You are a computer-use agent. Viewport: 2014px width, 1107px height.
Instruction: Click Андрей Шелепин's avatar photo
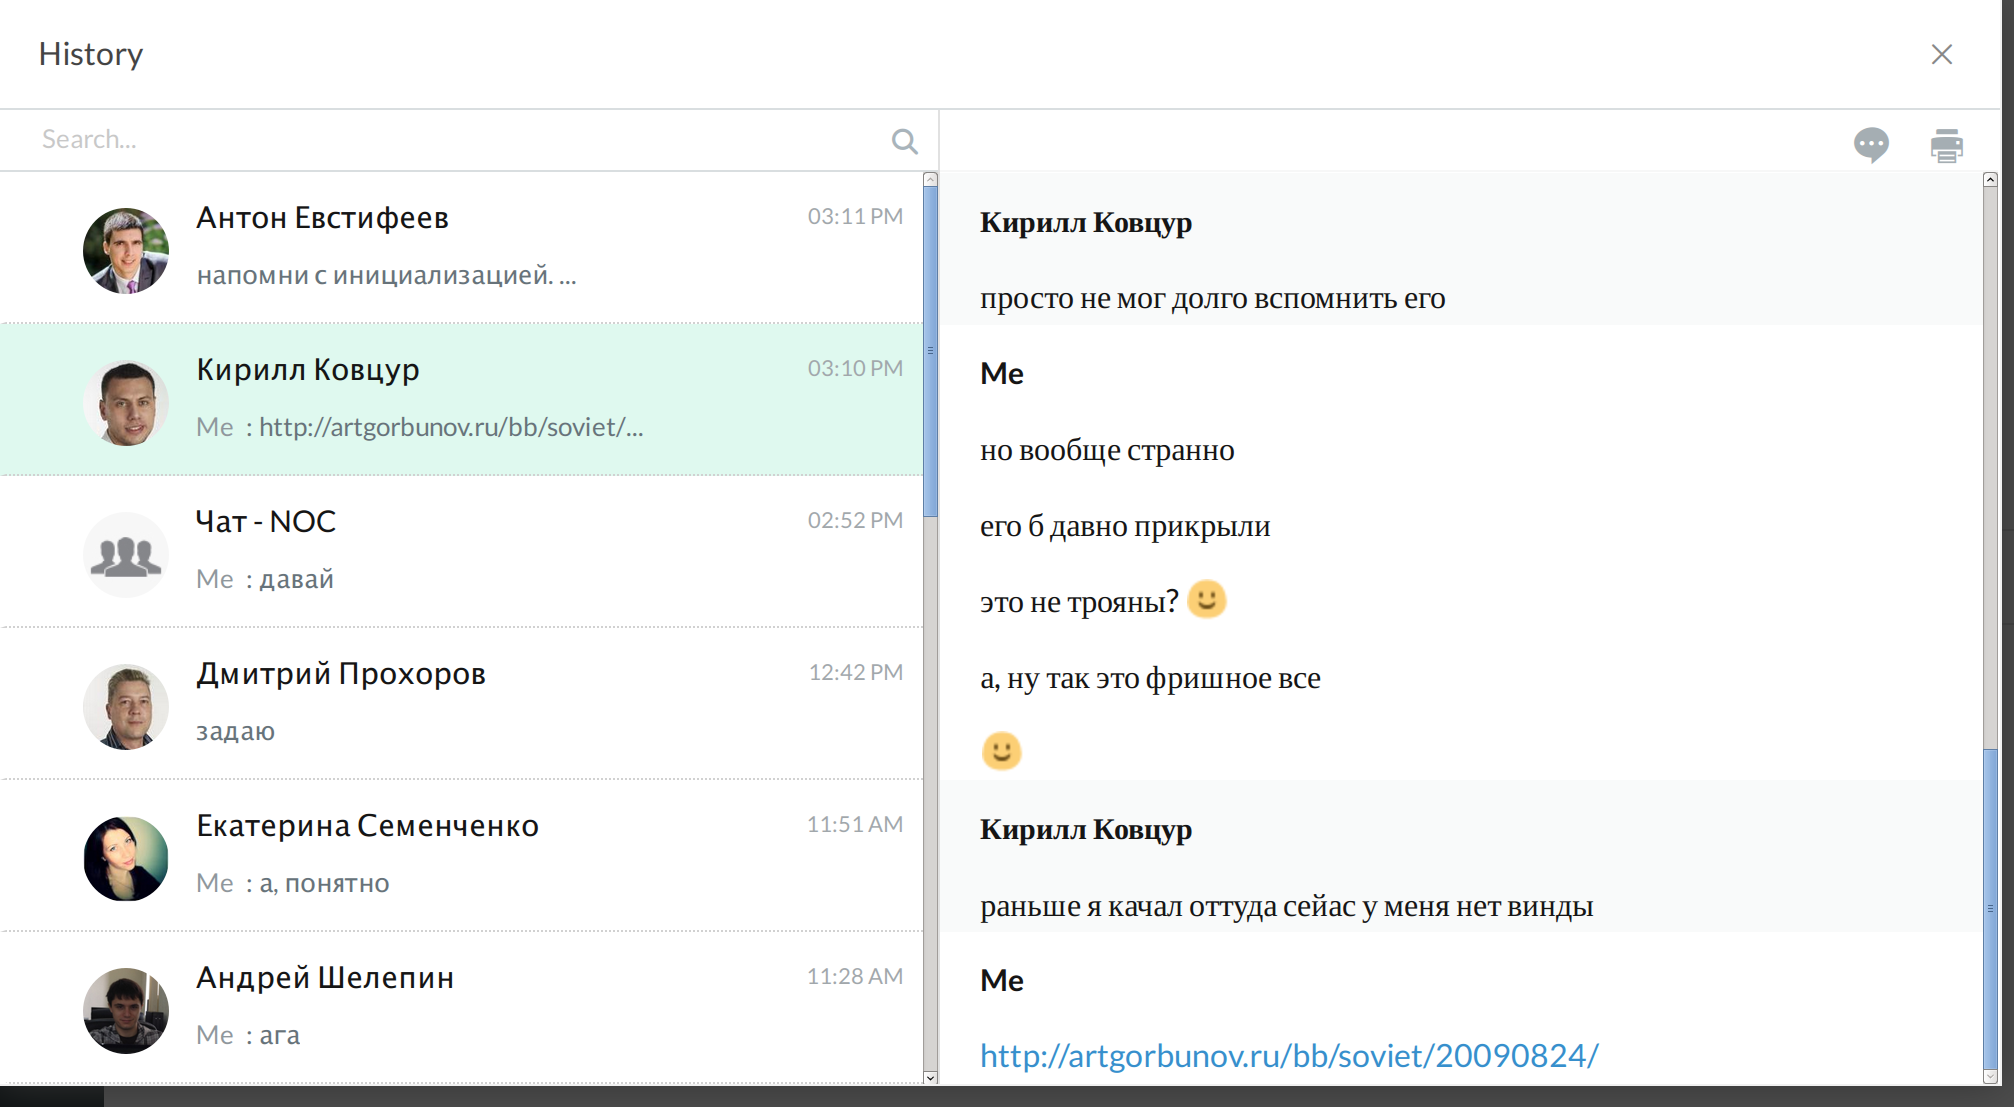126,1011
